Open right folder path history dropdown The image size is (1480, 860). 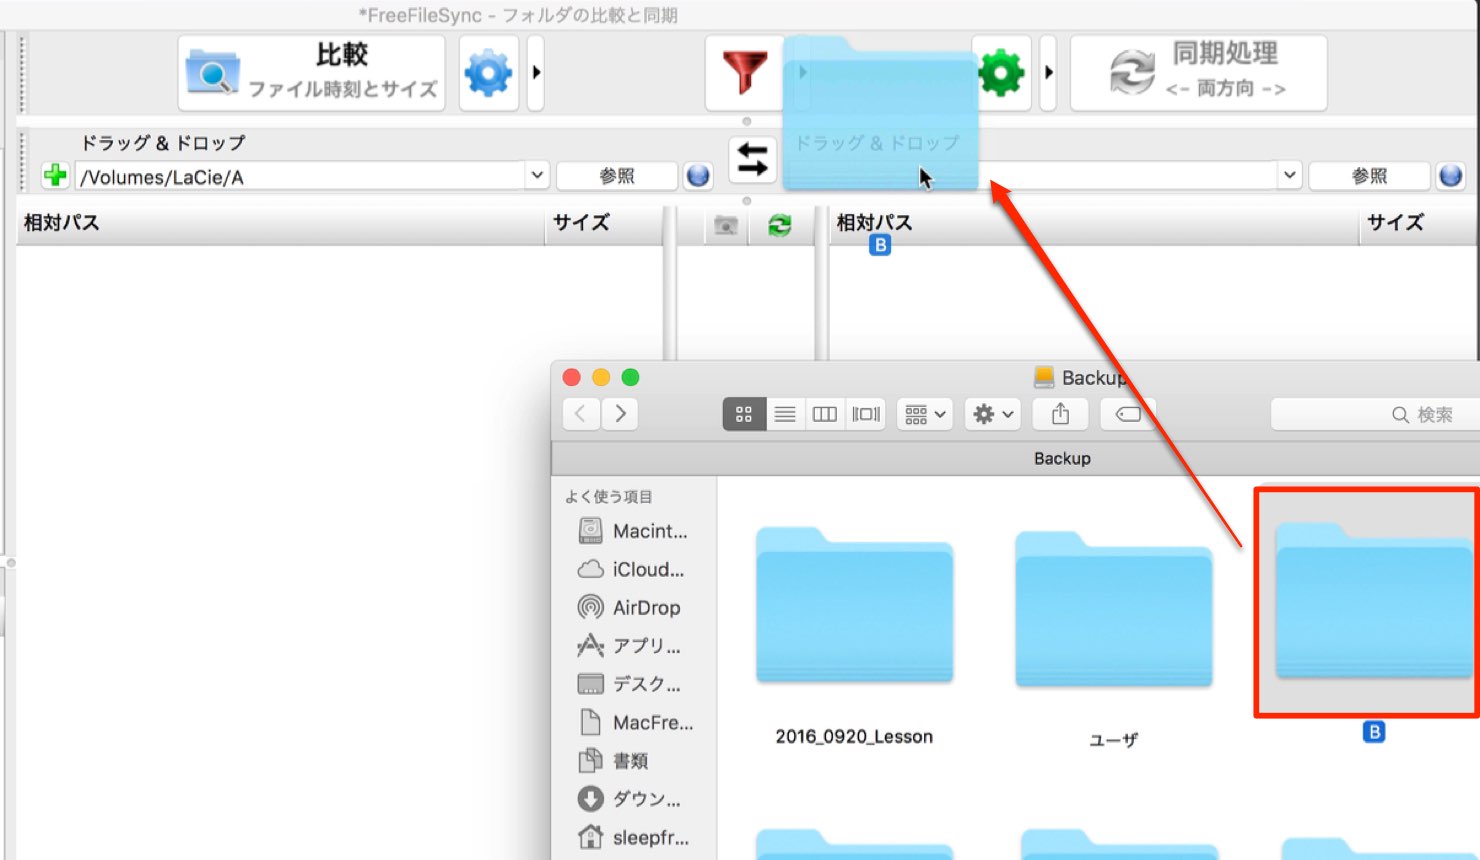[1289, 176]
